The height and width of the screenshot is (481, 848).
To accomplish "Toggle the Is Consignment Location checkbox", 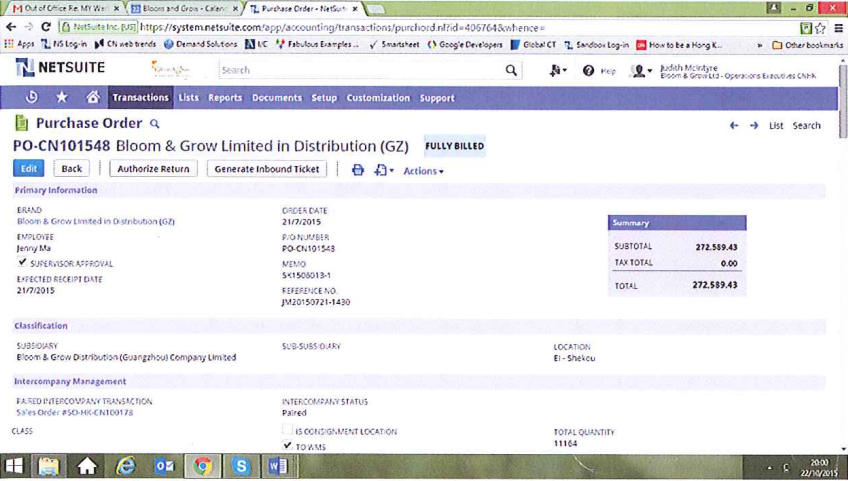I will pyautogui.click(x=287, y=430).
